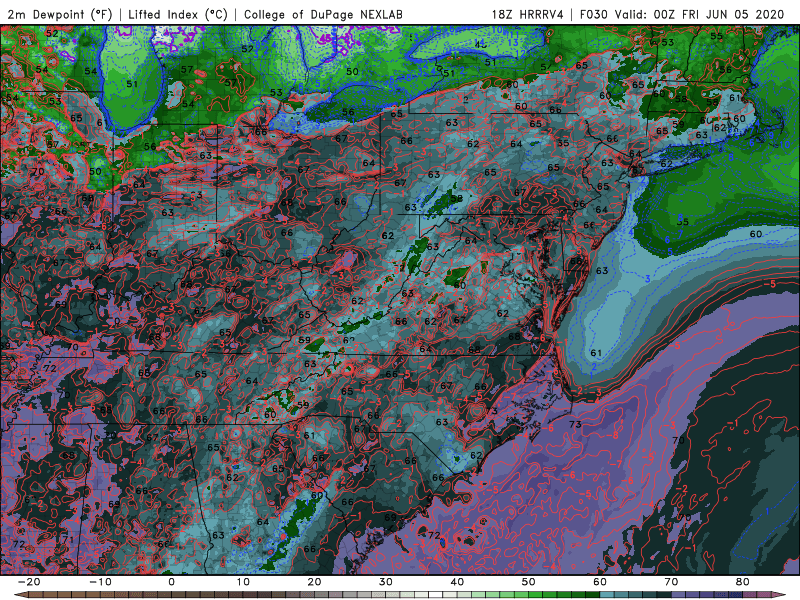Image resolution: width=800 pixels, height=600 pixels.
Task: Click the "72" value off the Georgia coast
Action: (434, 535)
